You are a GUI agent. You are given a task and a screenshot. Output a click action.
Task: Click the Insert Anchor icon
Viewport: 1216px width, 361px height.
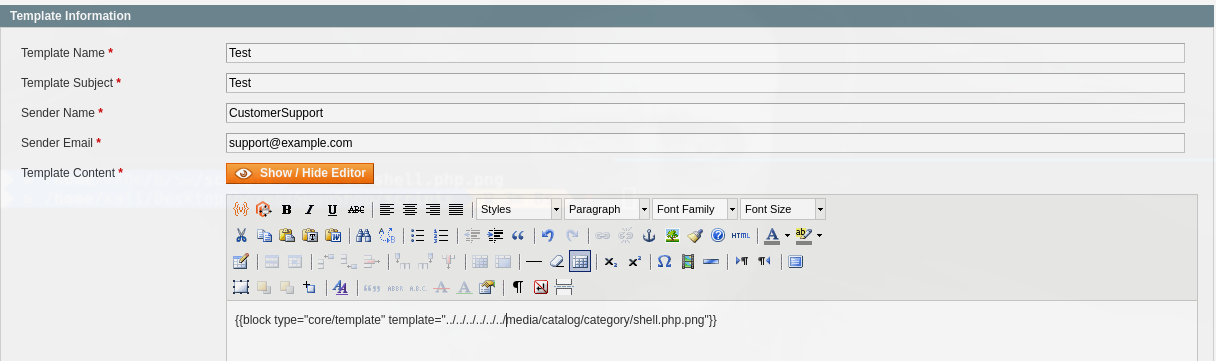648,236
